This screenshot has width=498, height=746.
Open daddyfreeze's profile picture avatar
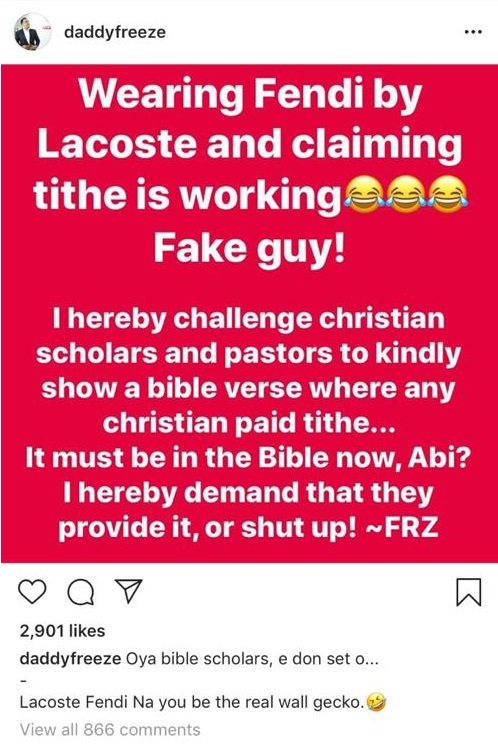click(x=32, y=32)
